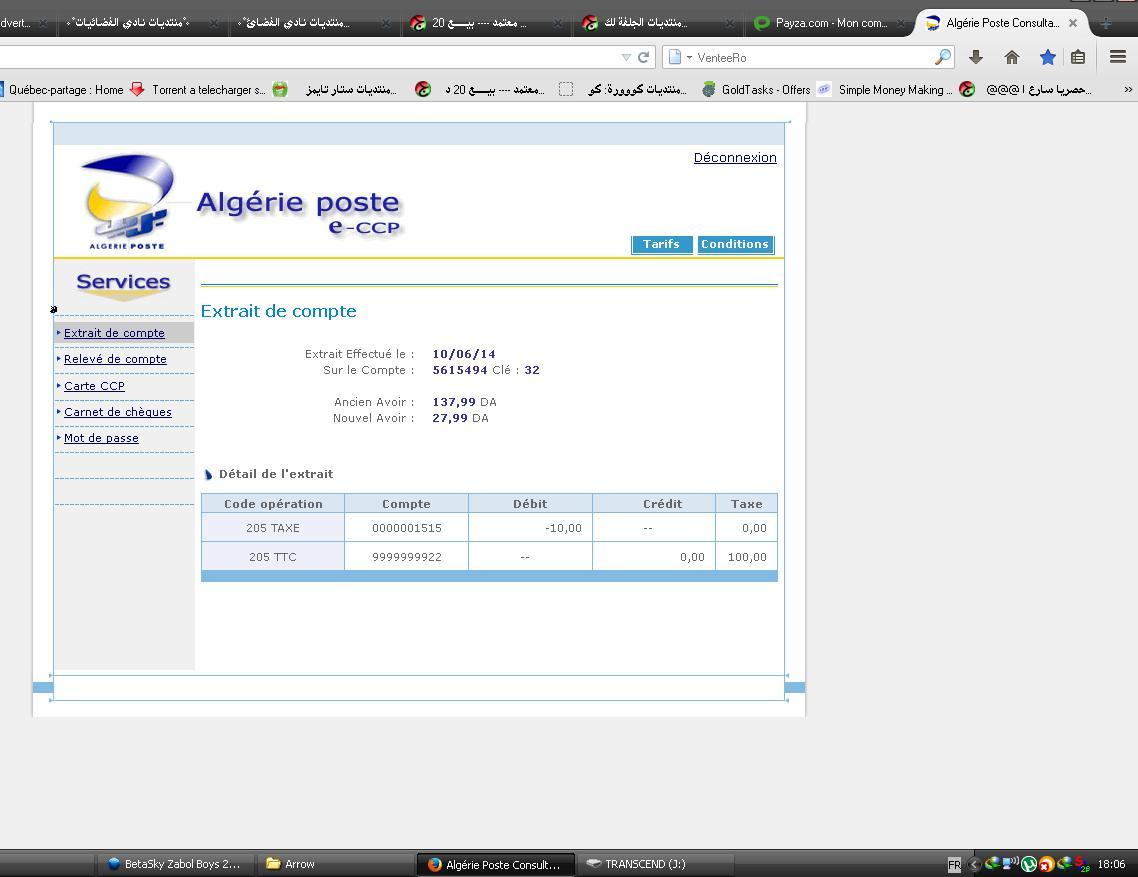Open Carnet de chèques in Services menu
The image size is (1138, 877).
(x=118, y=412)
